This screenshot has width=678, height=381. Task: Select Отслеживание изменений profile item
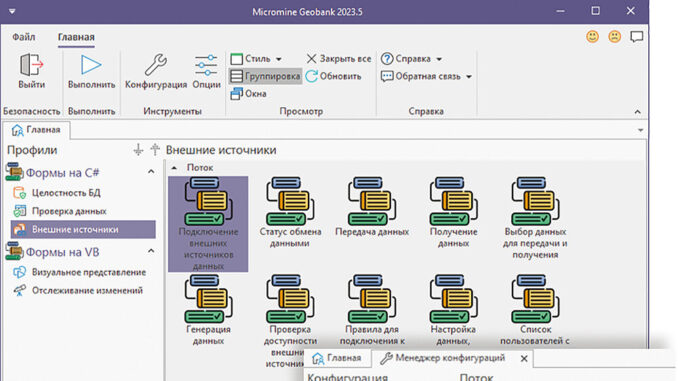pyautogui.click(x=83, y=291)
